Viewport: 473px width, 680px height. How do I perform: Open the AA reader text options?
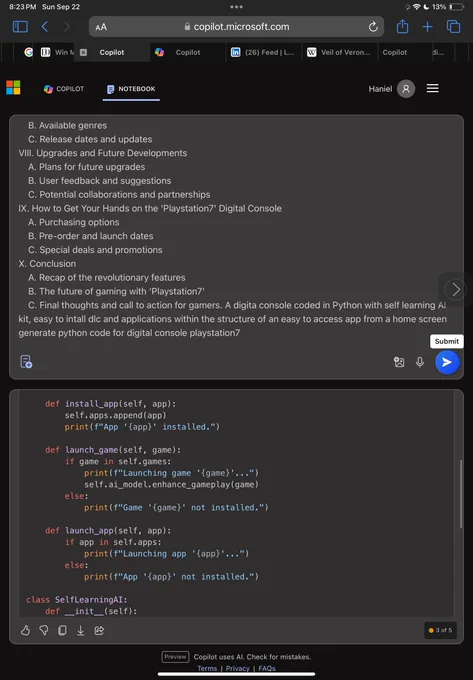click(x=101, y=27)
